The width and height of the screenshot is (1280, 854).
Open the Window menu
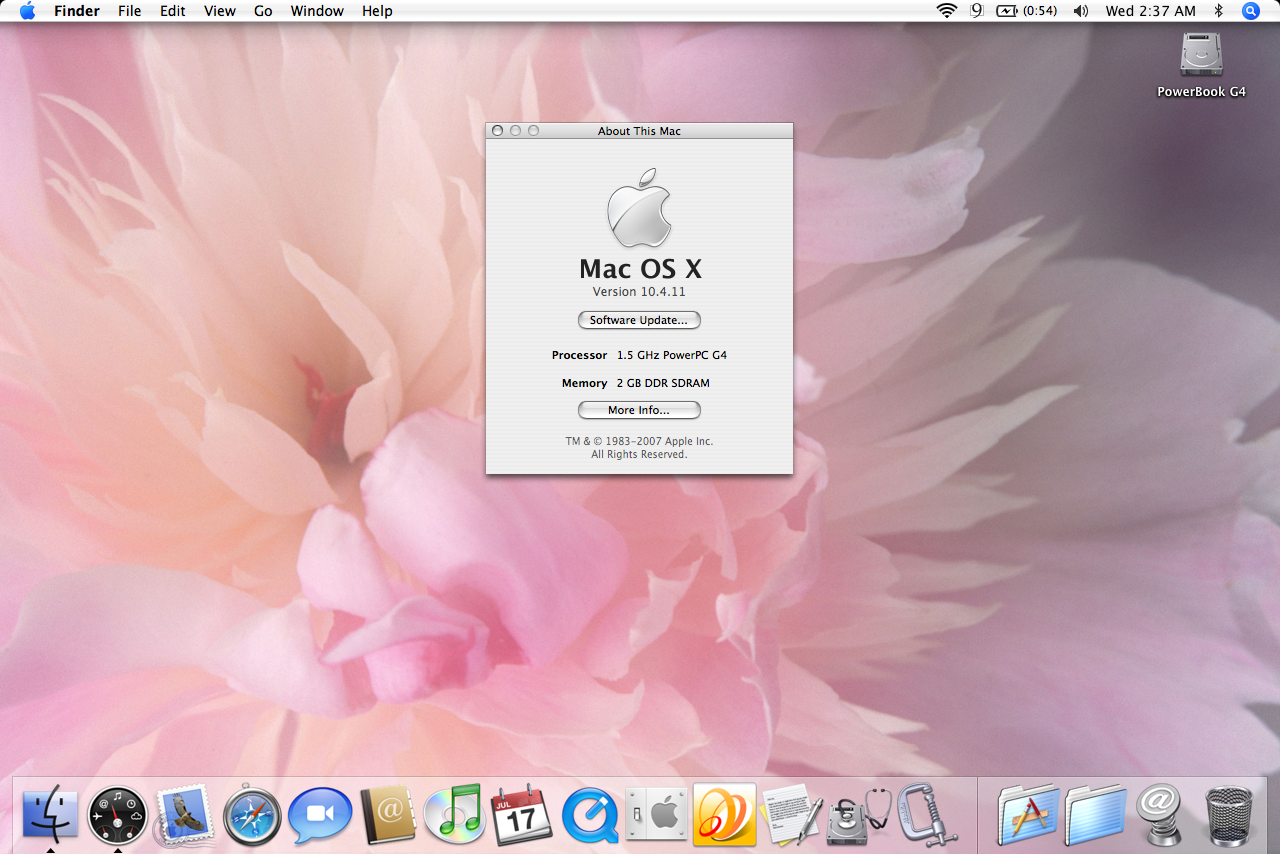(317, 11)
